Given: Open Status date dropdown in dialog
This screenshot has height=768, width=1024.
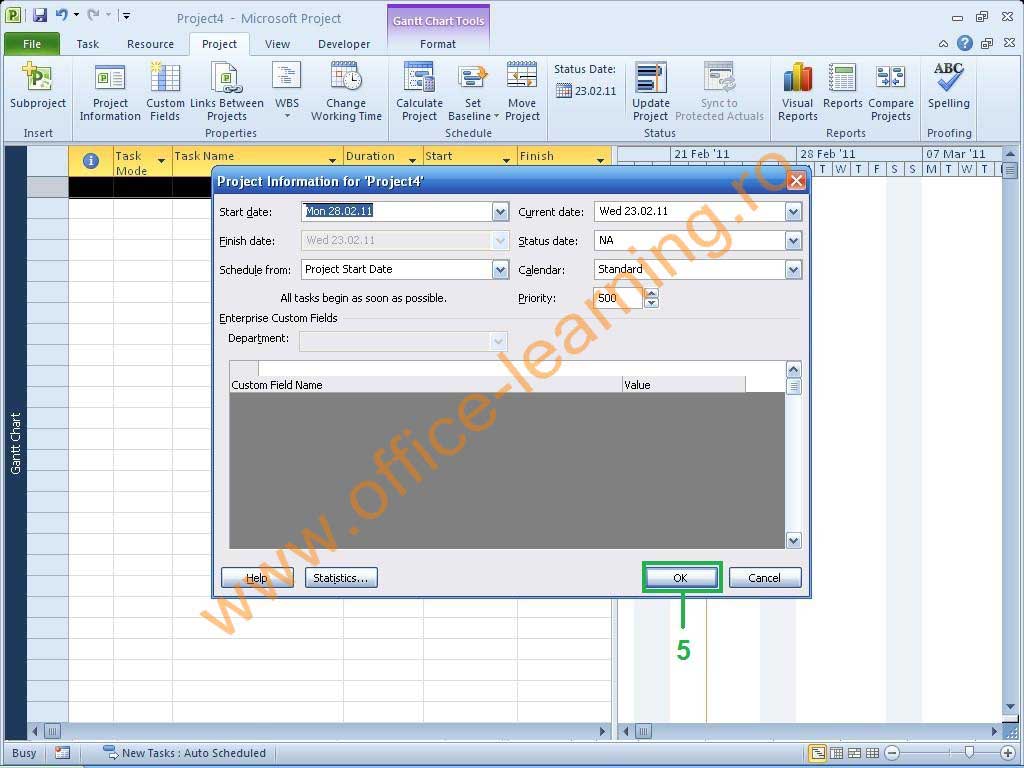Looking at the screenshot, I should point(793,241).
